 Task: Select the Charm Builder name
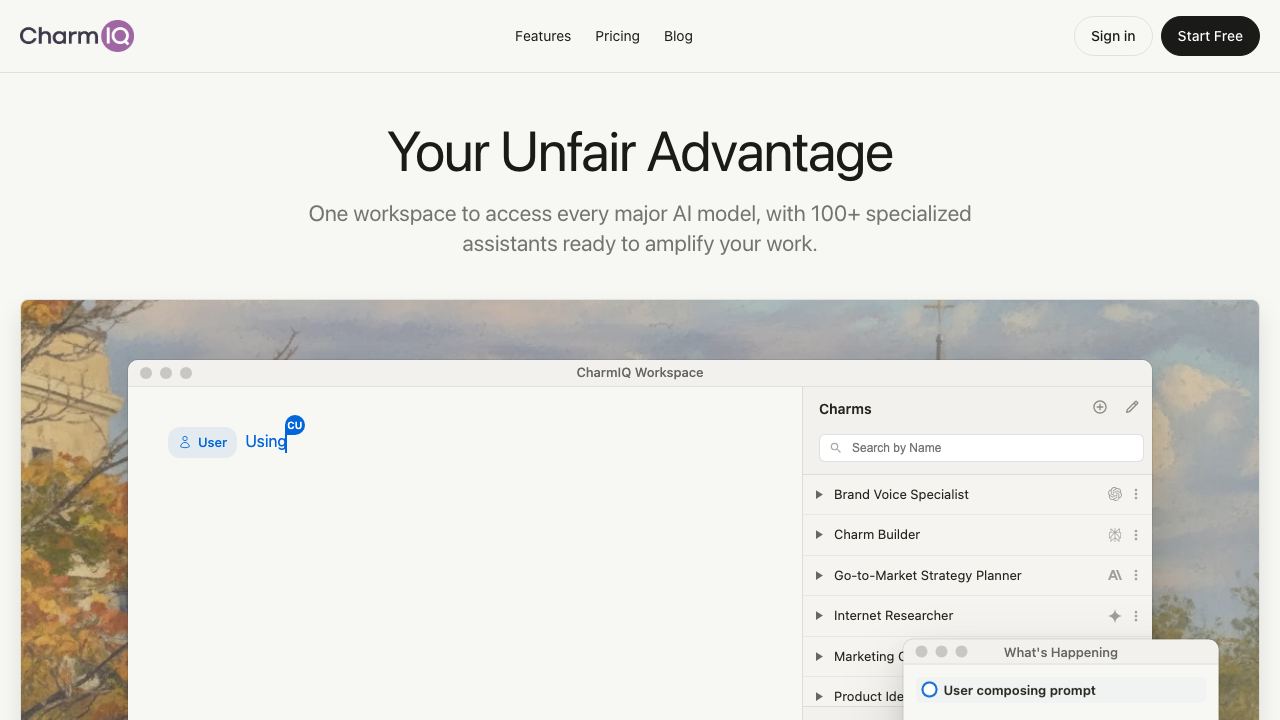point(877,535)
